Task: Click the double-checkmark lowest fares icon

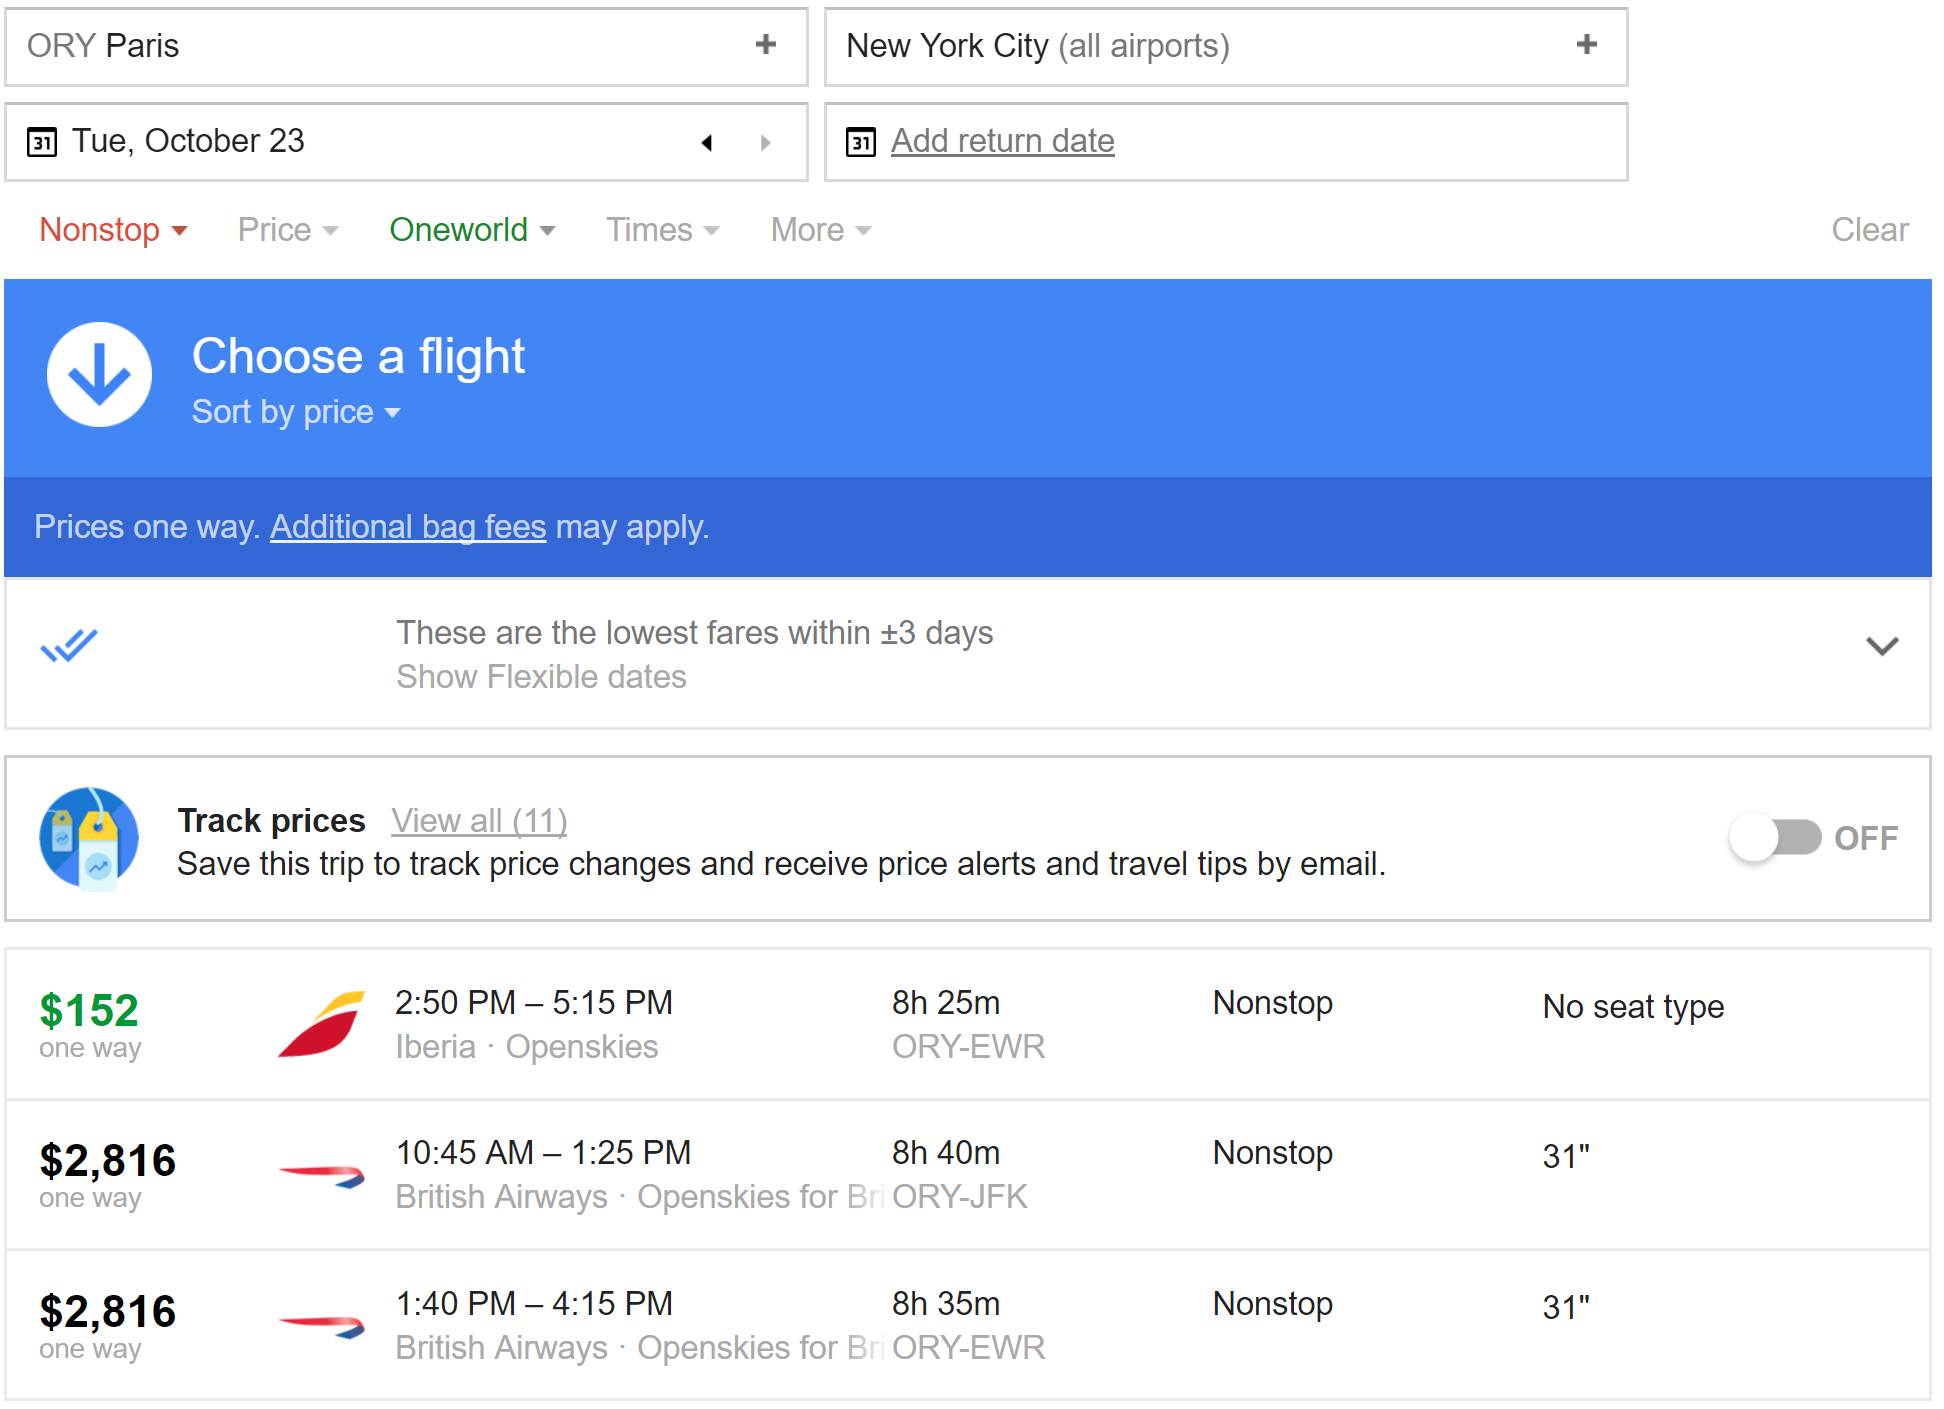Action: [x=68, y=646]
